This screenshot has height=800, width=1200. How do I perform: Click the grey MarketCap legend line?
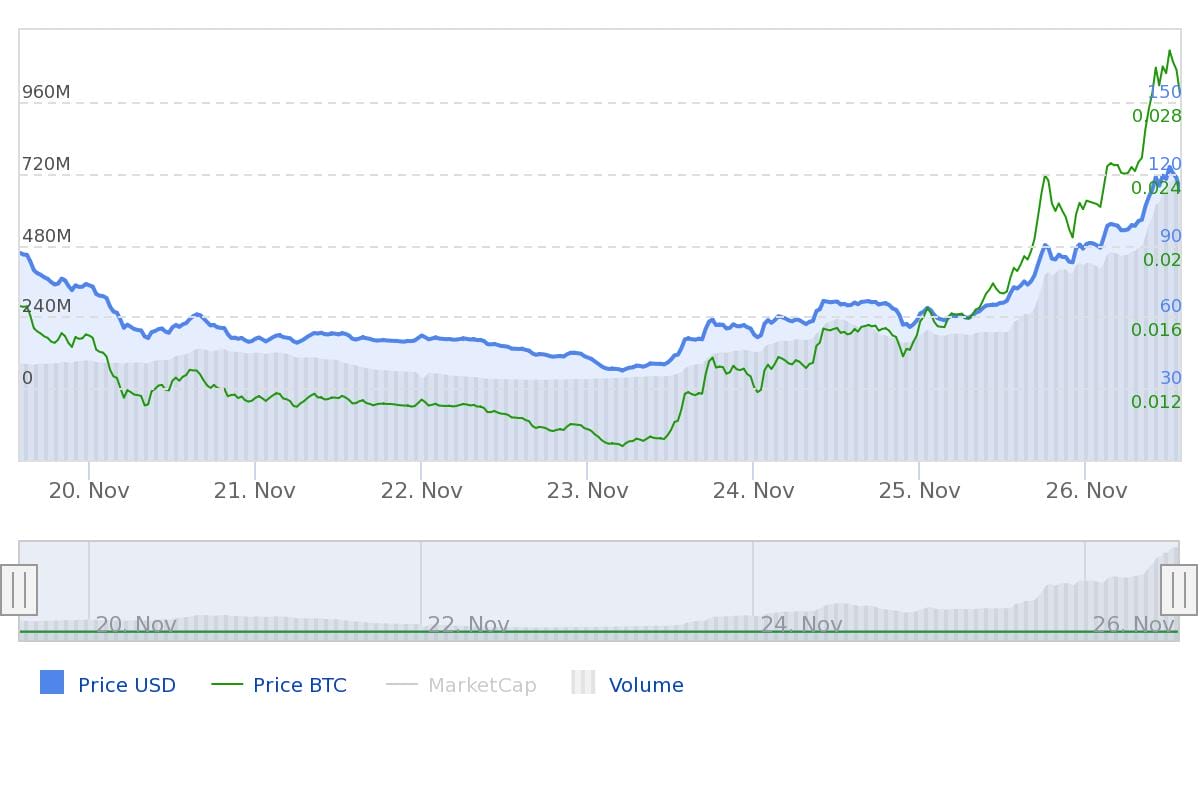tap(401, 684)
